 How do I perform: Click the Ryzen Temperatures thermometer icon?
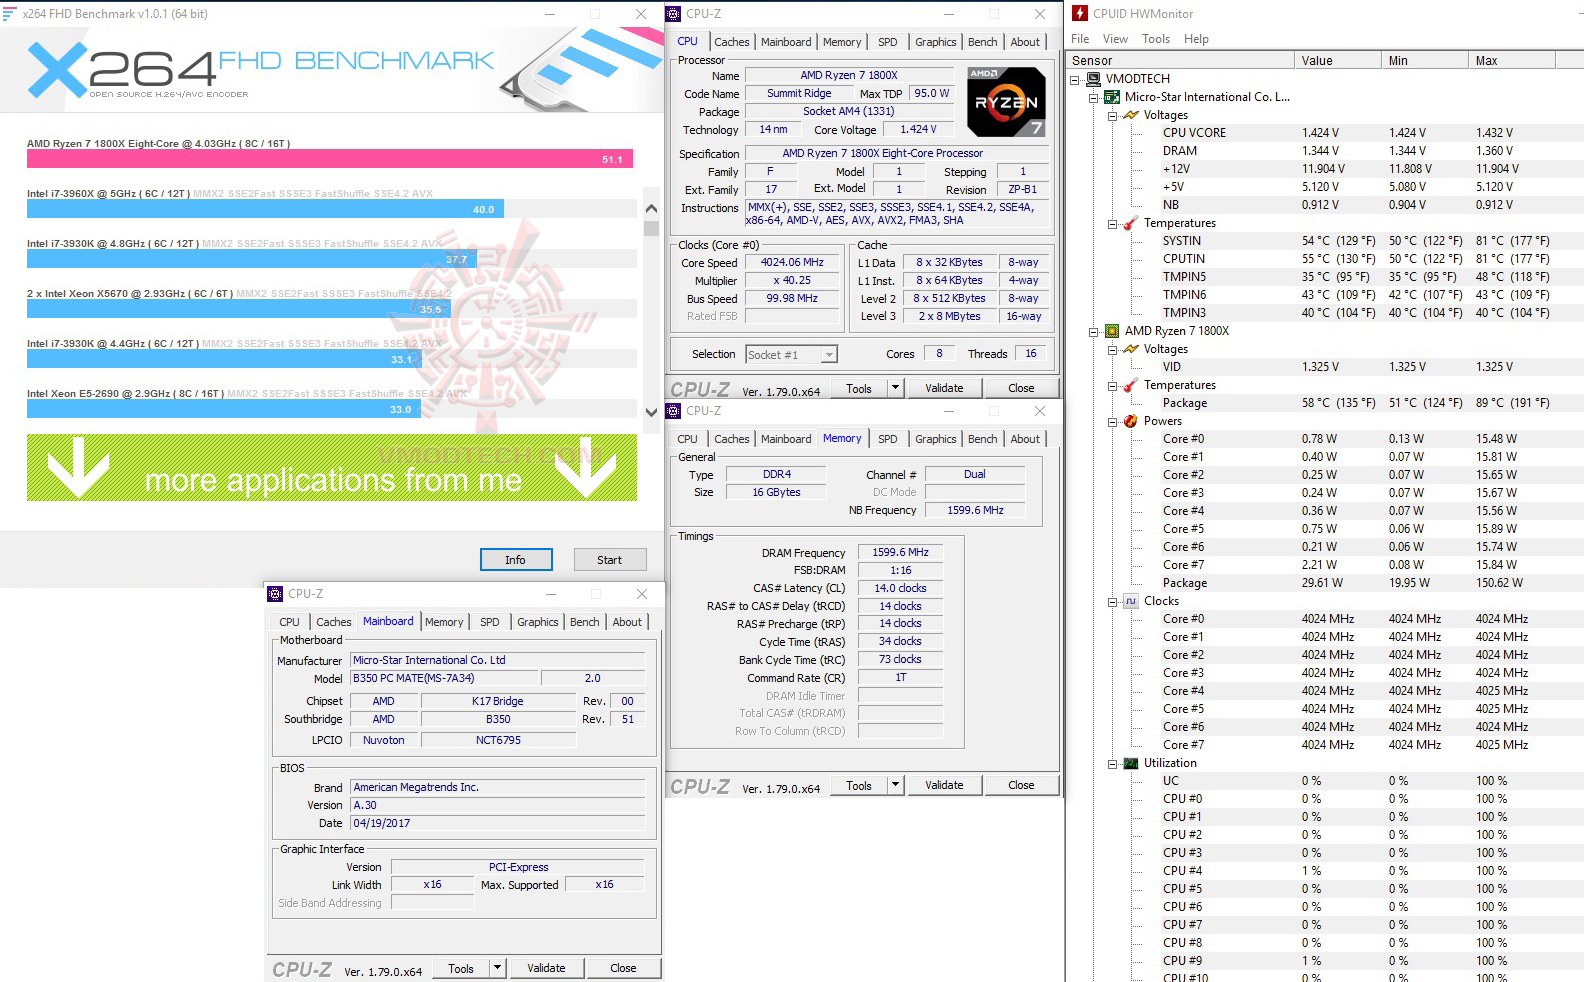(x=1131, y=385)
